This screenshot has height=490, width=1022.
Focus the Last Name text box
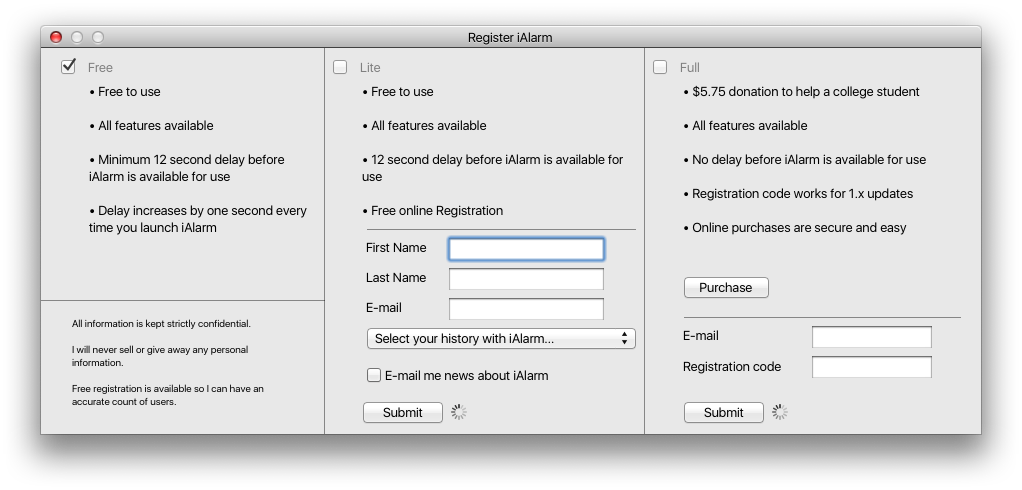tap(526, 279)
